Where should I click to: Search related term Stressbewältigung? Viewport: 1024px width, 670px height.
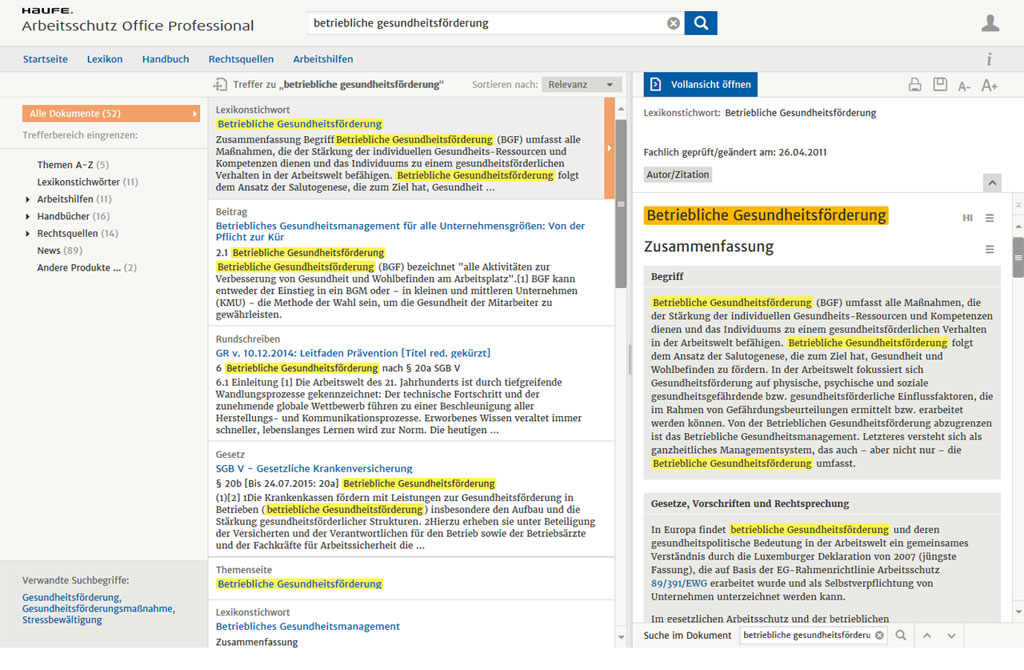[x=62, y=619]
